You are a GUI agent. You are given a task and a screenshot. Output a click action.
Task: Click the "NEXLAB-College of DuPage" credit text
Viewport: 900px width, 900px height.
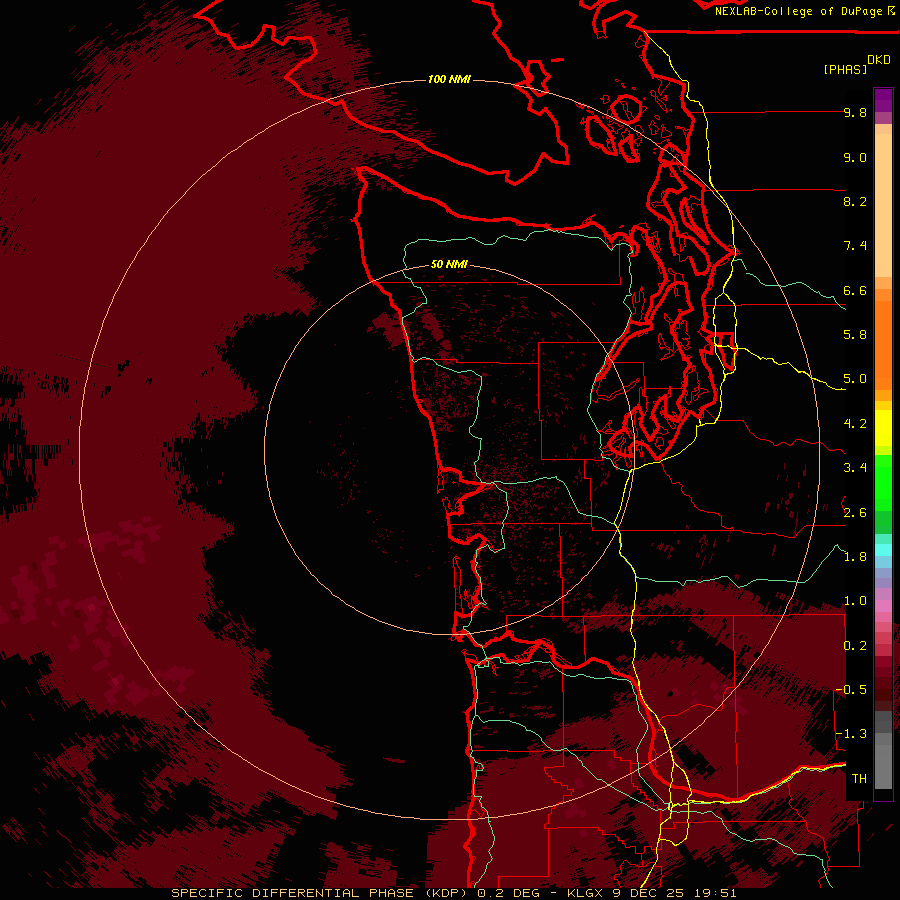800,11
